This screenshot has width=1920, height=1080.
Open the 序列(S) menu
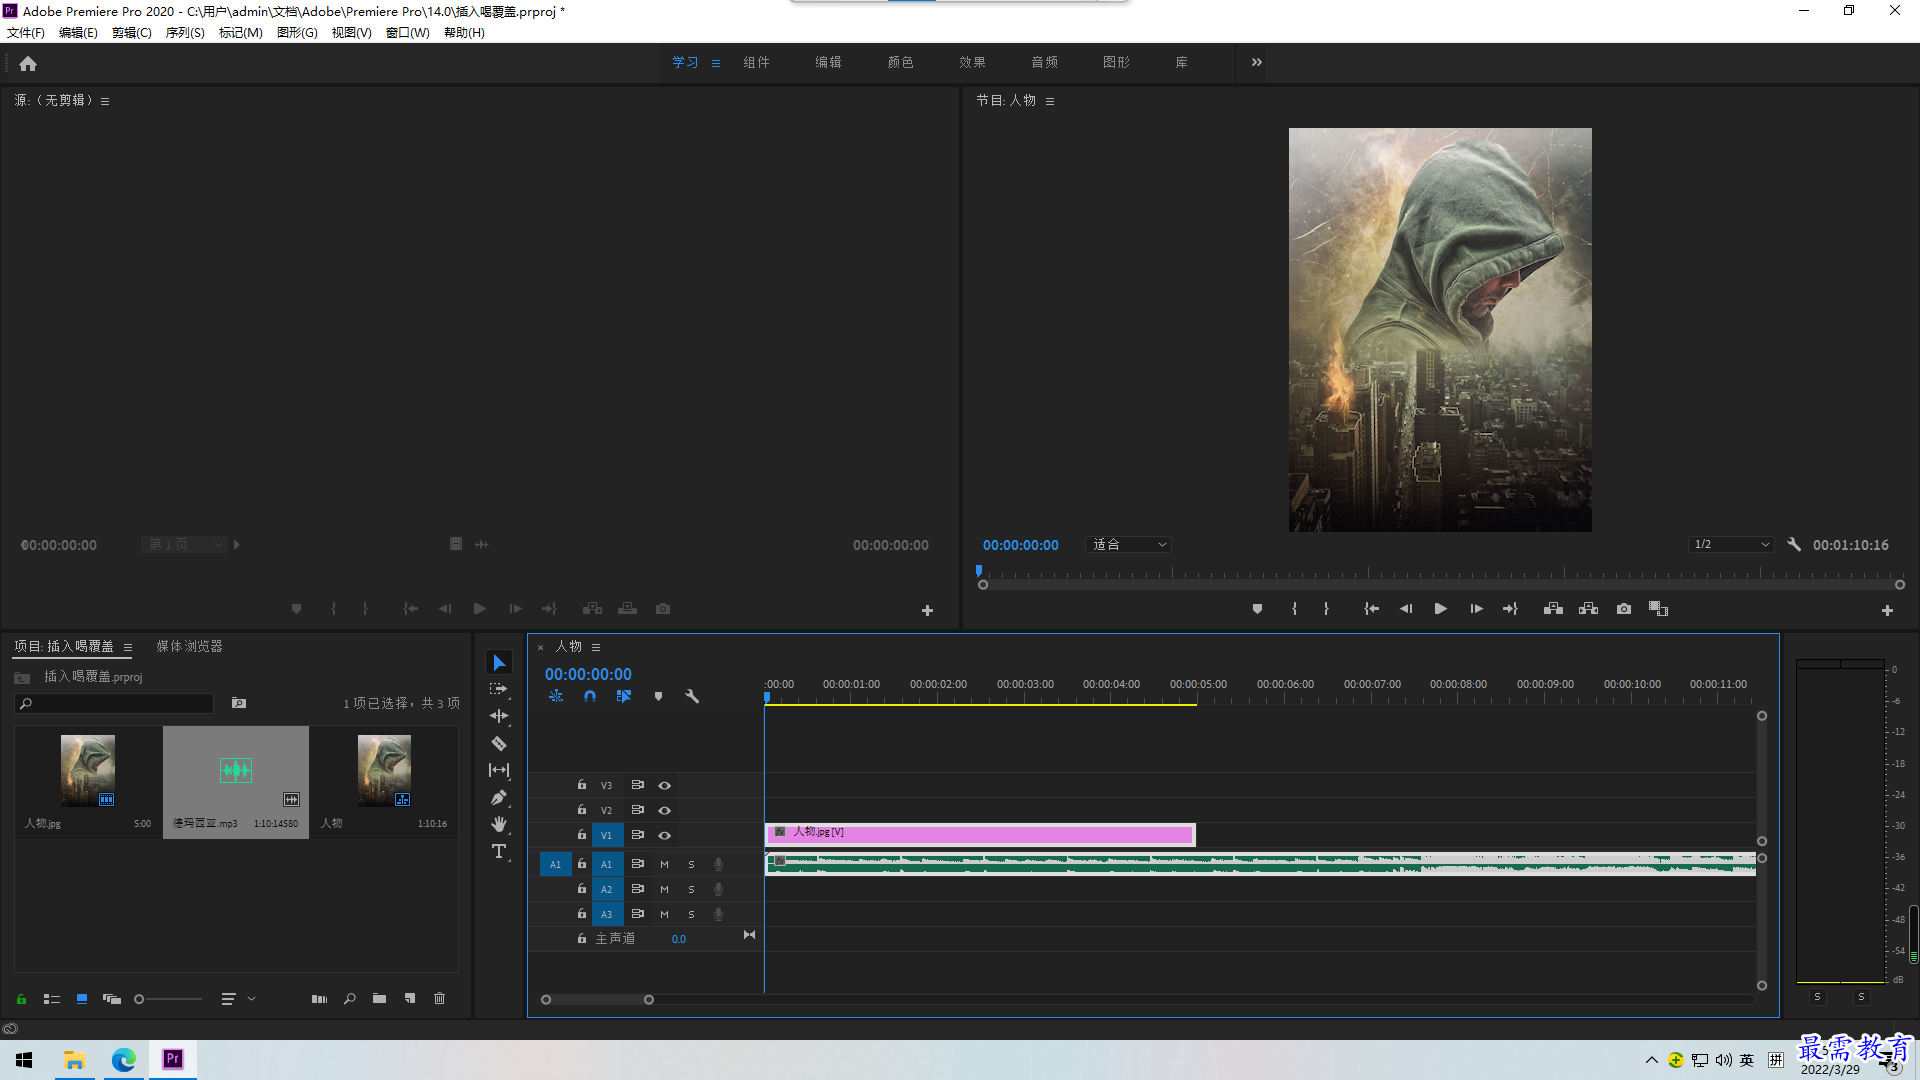(185, 33)
